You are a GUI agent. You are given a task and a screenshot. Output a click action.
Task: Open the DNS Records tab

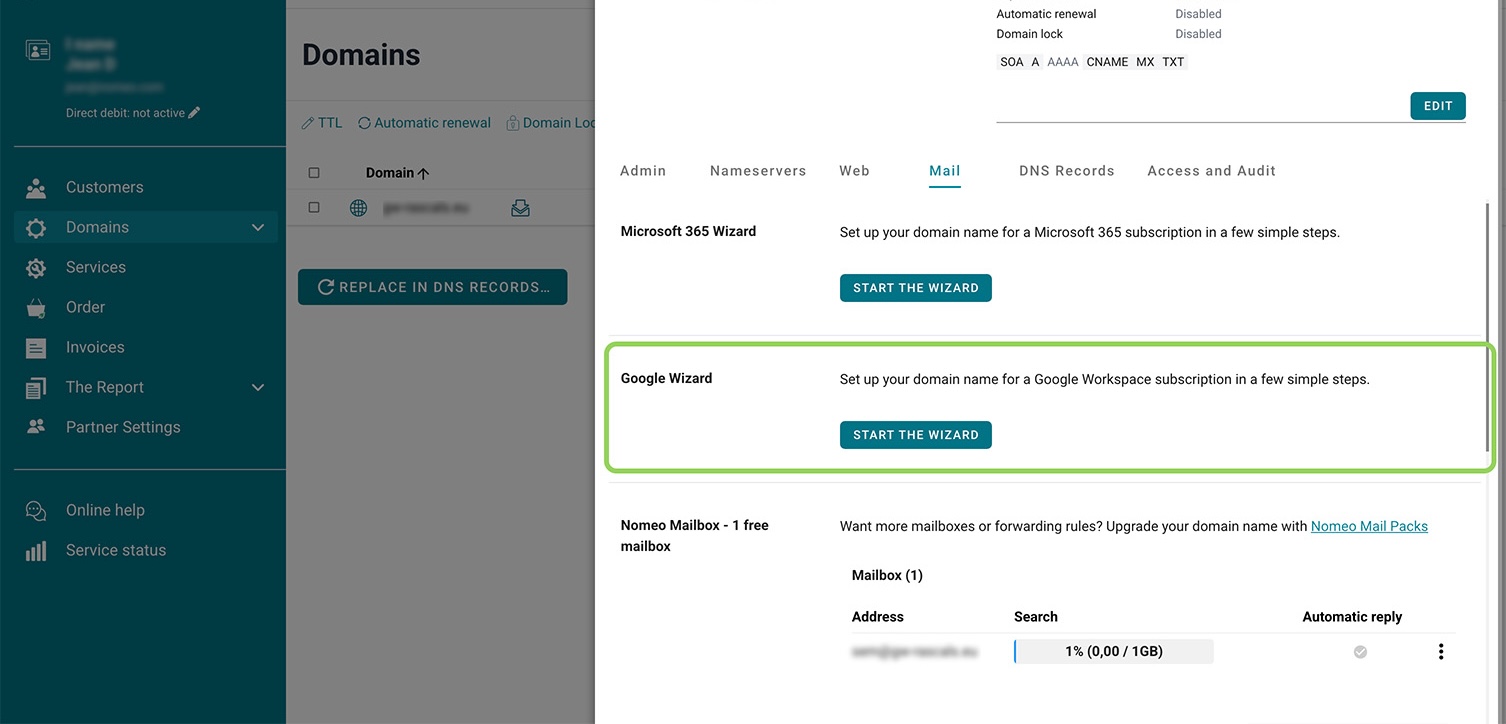(x=1067, y=171)
